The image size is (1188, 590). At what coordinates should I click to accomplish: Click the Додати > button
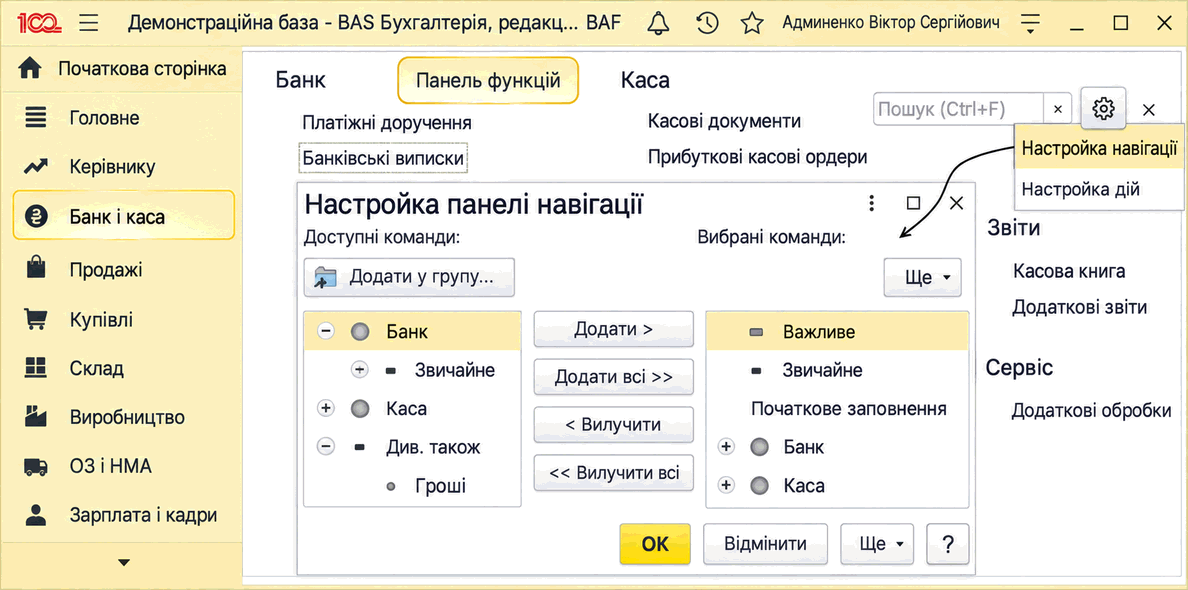(x=614, y=329)
